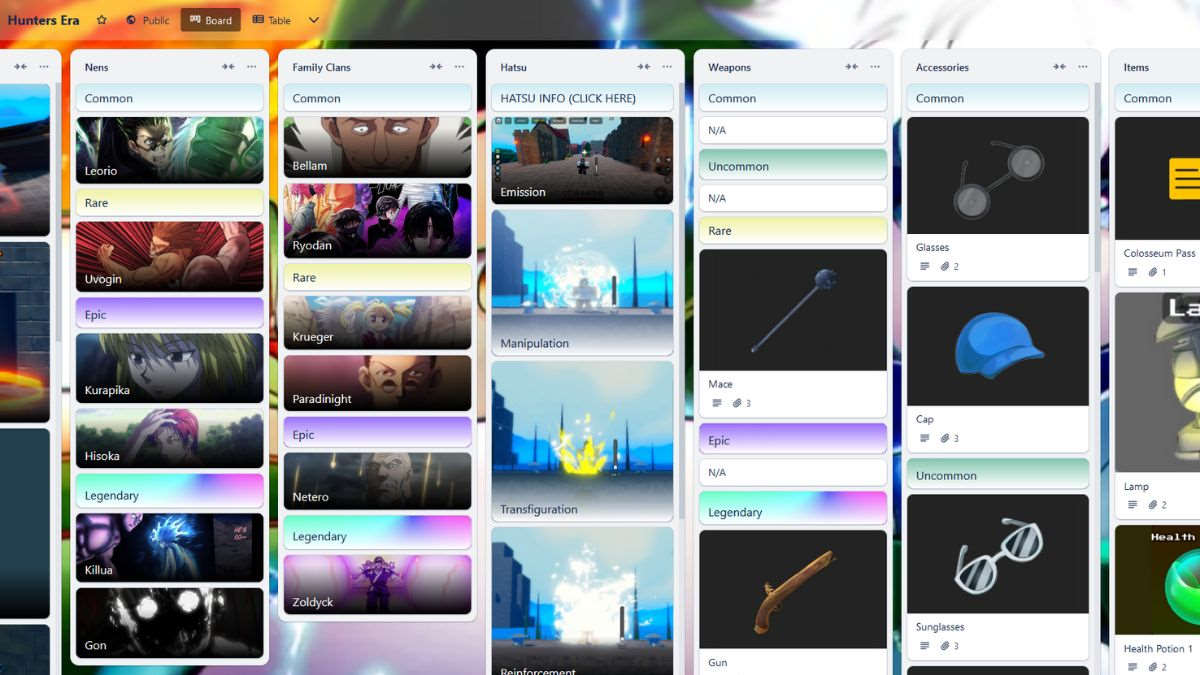Switch to the Table view
This screenshot has height=675, width=1200.
pos(271,20)
